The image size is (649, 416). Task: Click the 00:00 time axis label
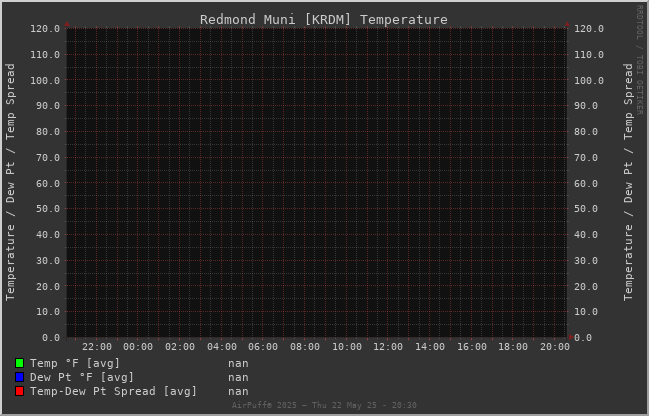click(138, 347)
